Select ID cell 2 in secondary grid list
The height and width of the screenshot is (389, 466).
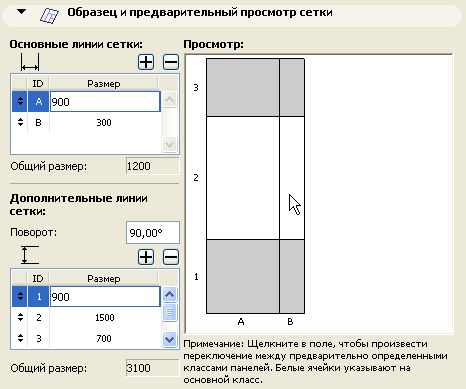coord(39,317)
